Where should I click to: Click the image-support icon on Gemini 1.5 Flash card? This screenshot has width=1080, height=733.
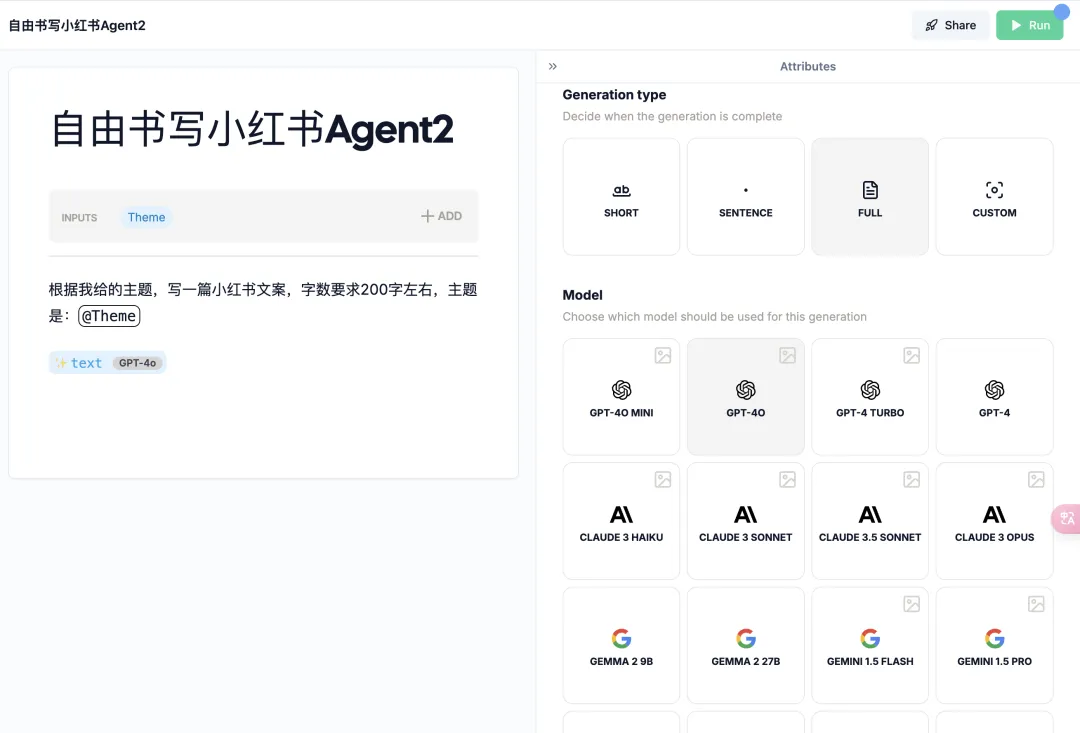[x=912, y=604]
